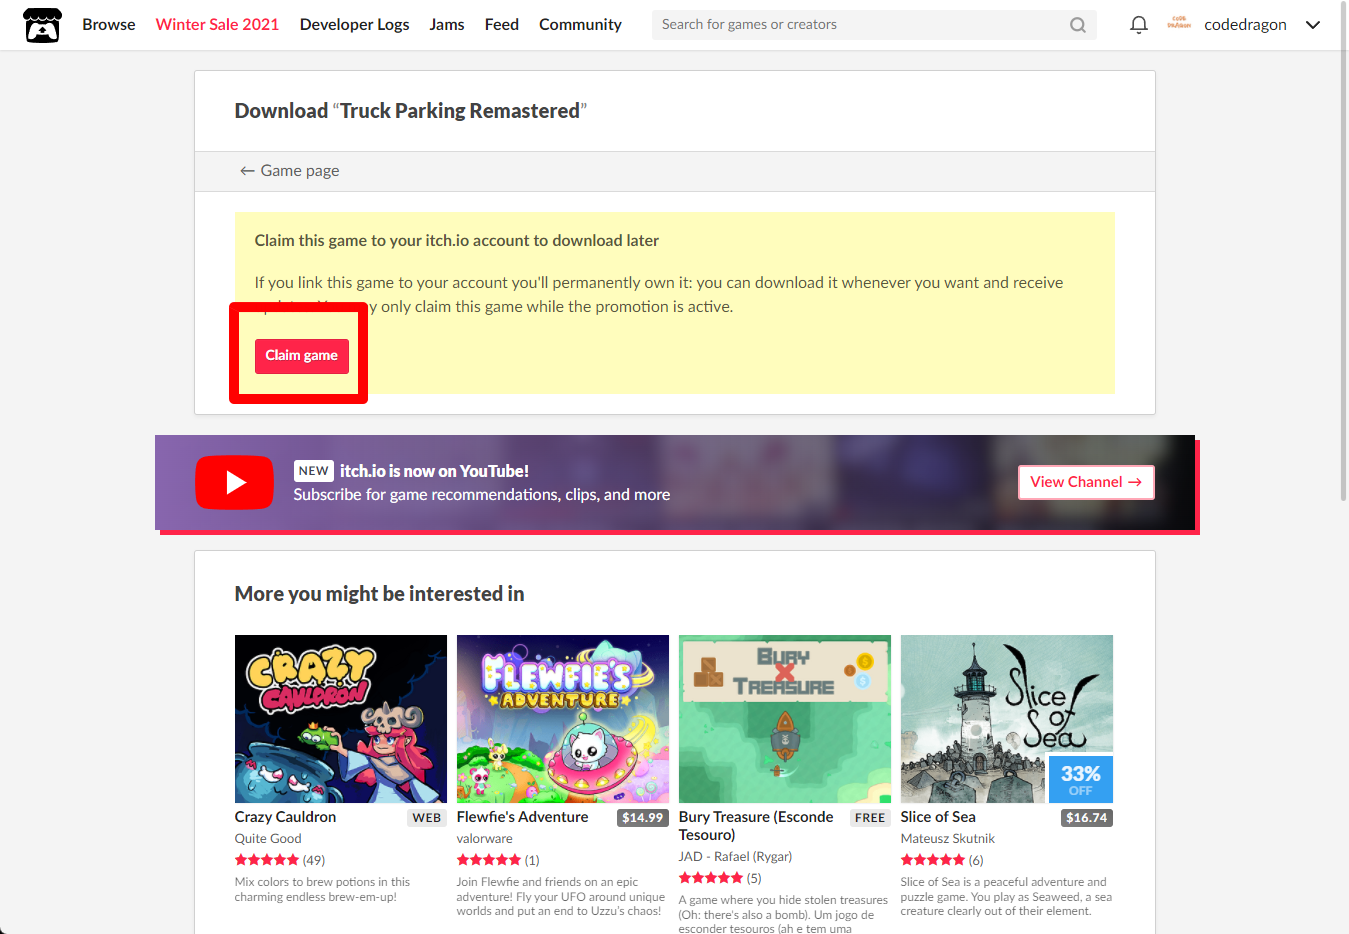The image size is (1349, 934).
Task: Click the 33% OFF badge
Action: click(1081, 780)
